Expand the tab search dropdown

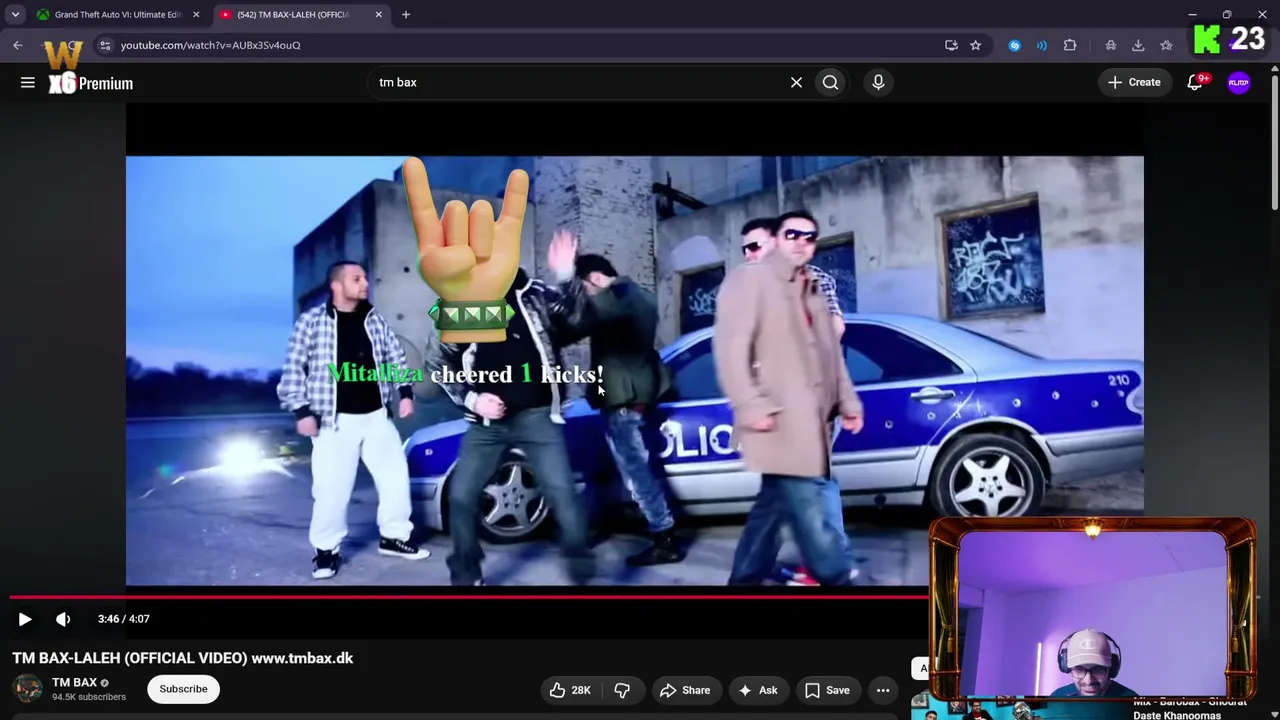pyautogui.click(x=15, y=15)
